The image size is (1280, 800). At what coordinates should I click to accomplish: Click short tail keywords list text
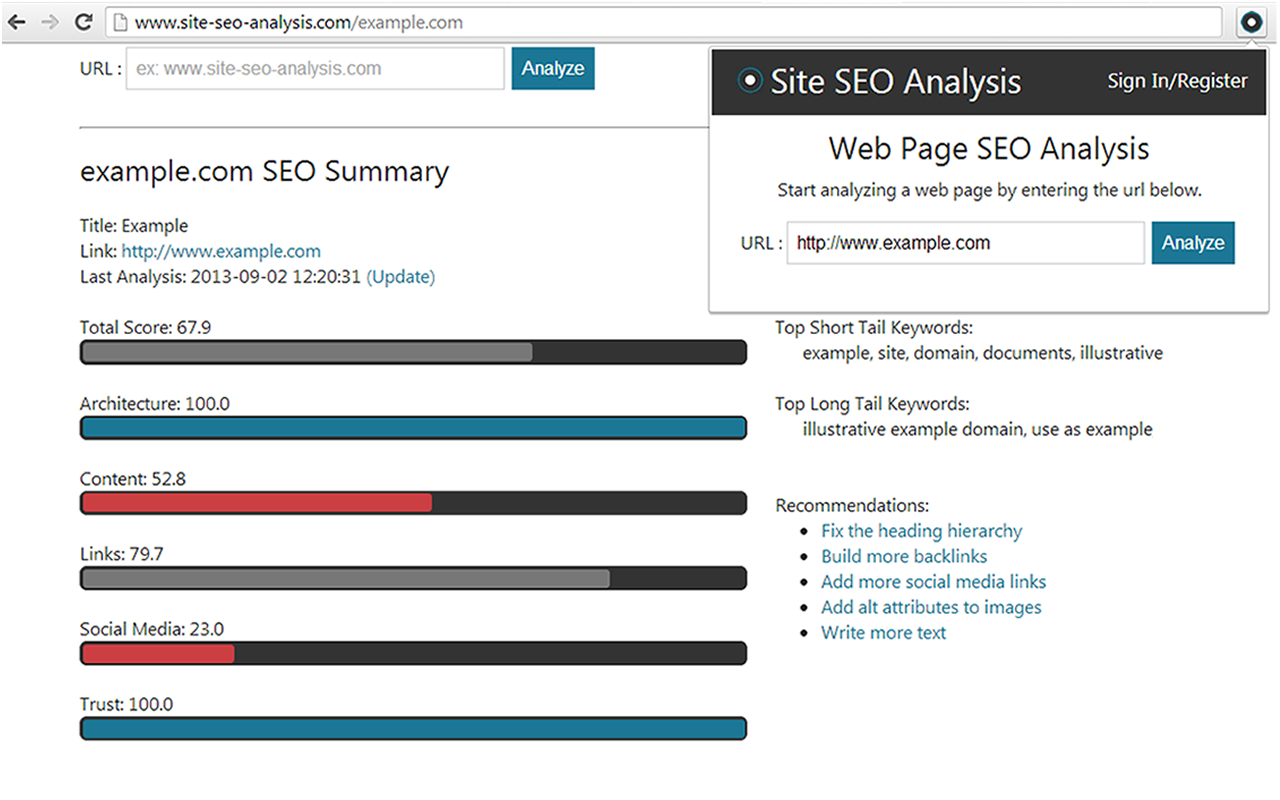click(983, 353)
